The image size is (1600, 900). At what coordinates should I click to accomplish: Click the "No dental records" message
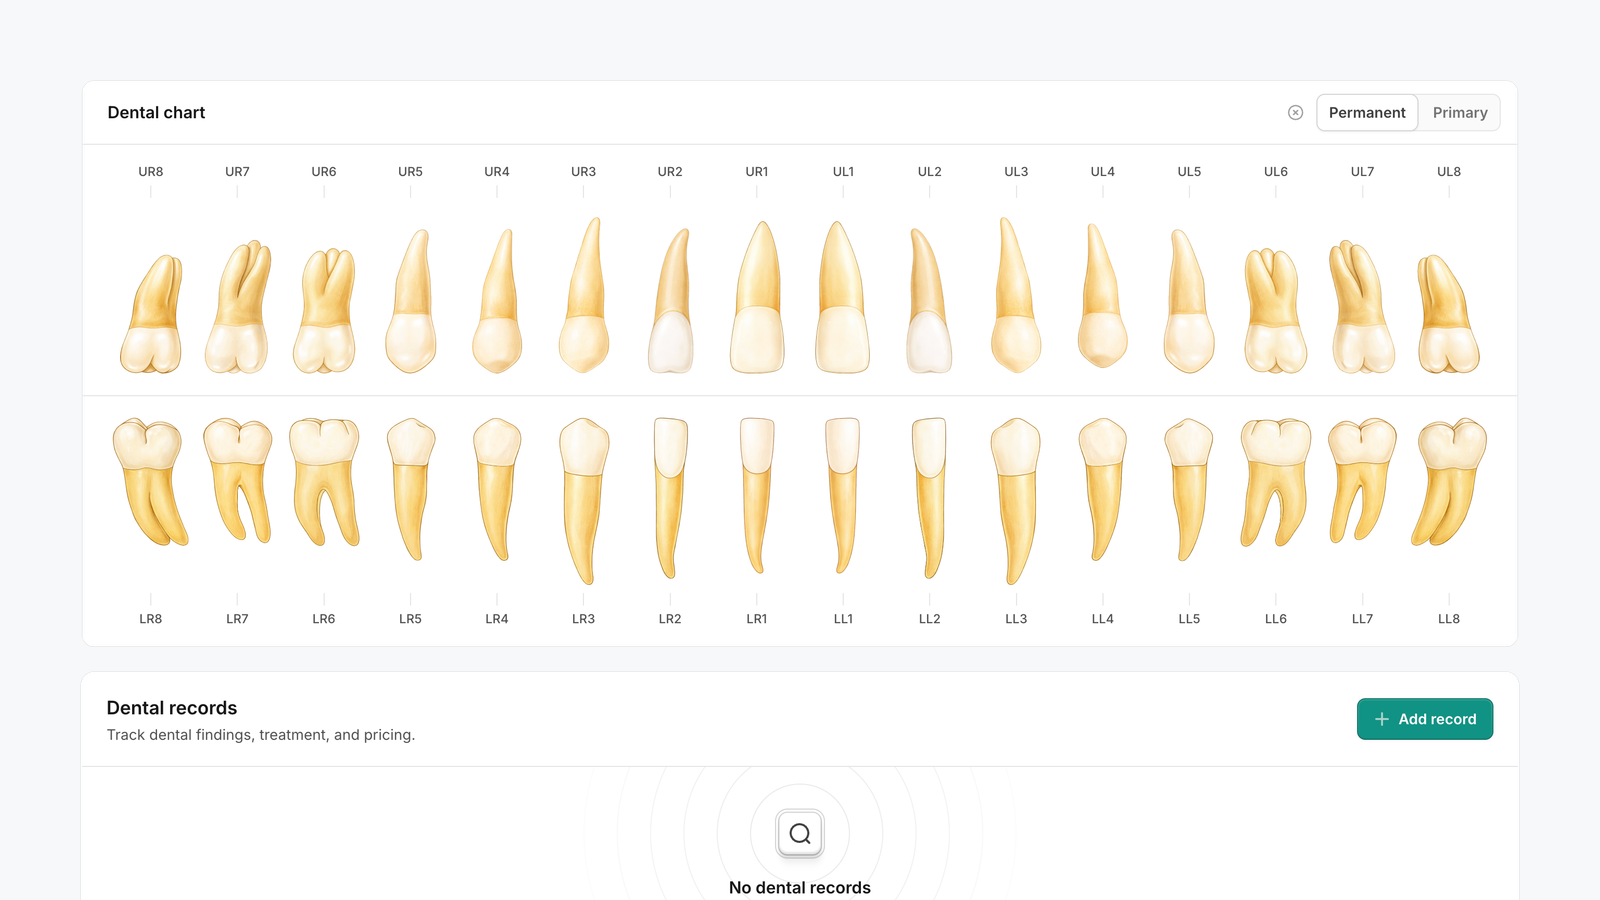(800, 888)
